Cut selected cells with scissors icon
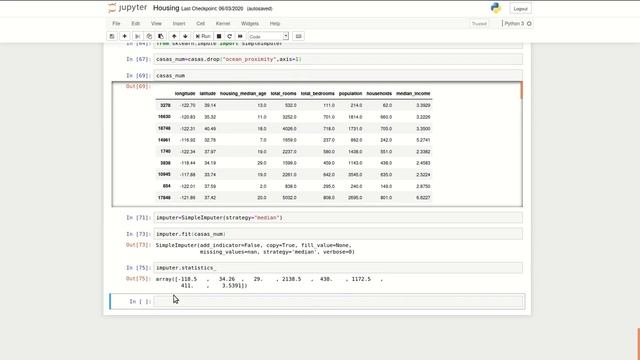The height and width of the screenshot is (360, 640). pyautogui.click(x=138, y=36)
